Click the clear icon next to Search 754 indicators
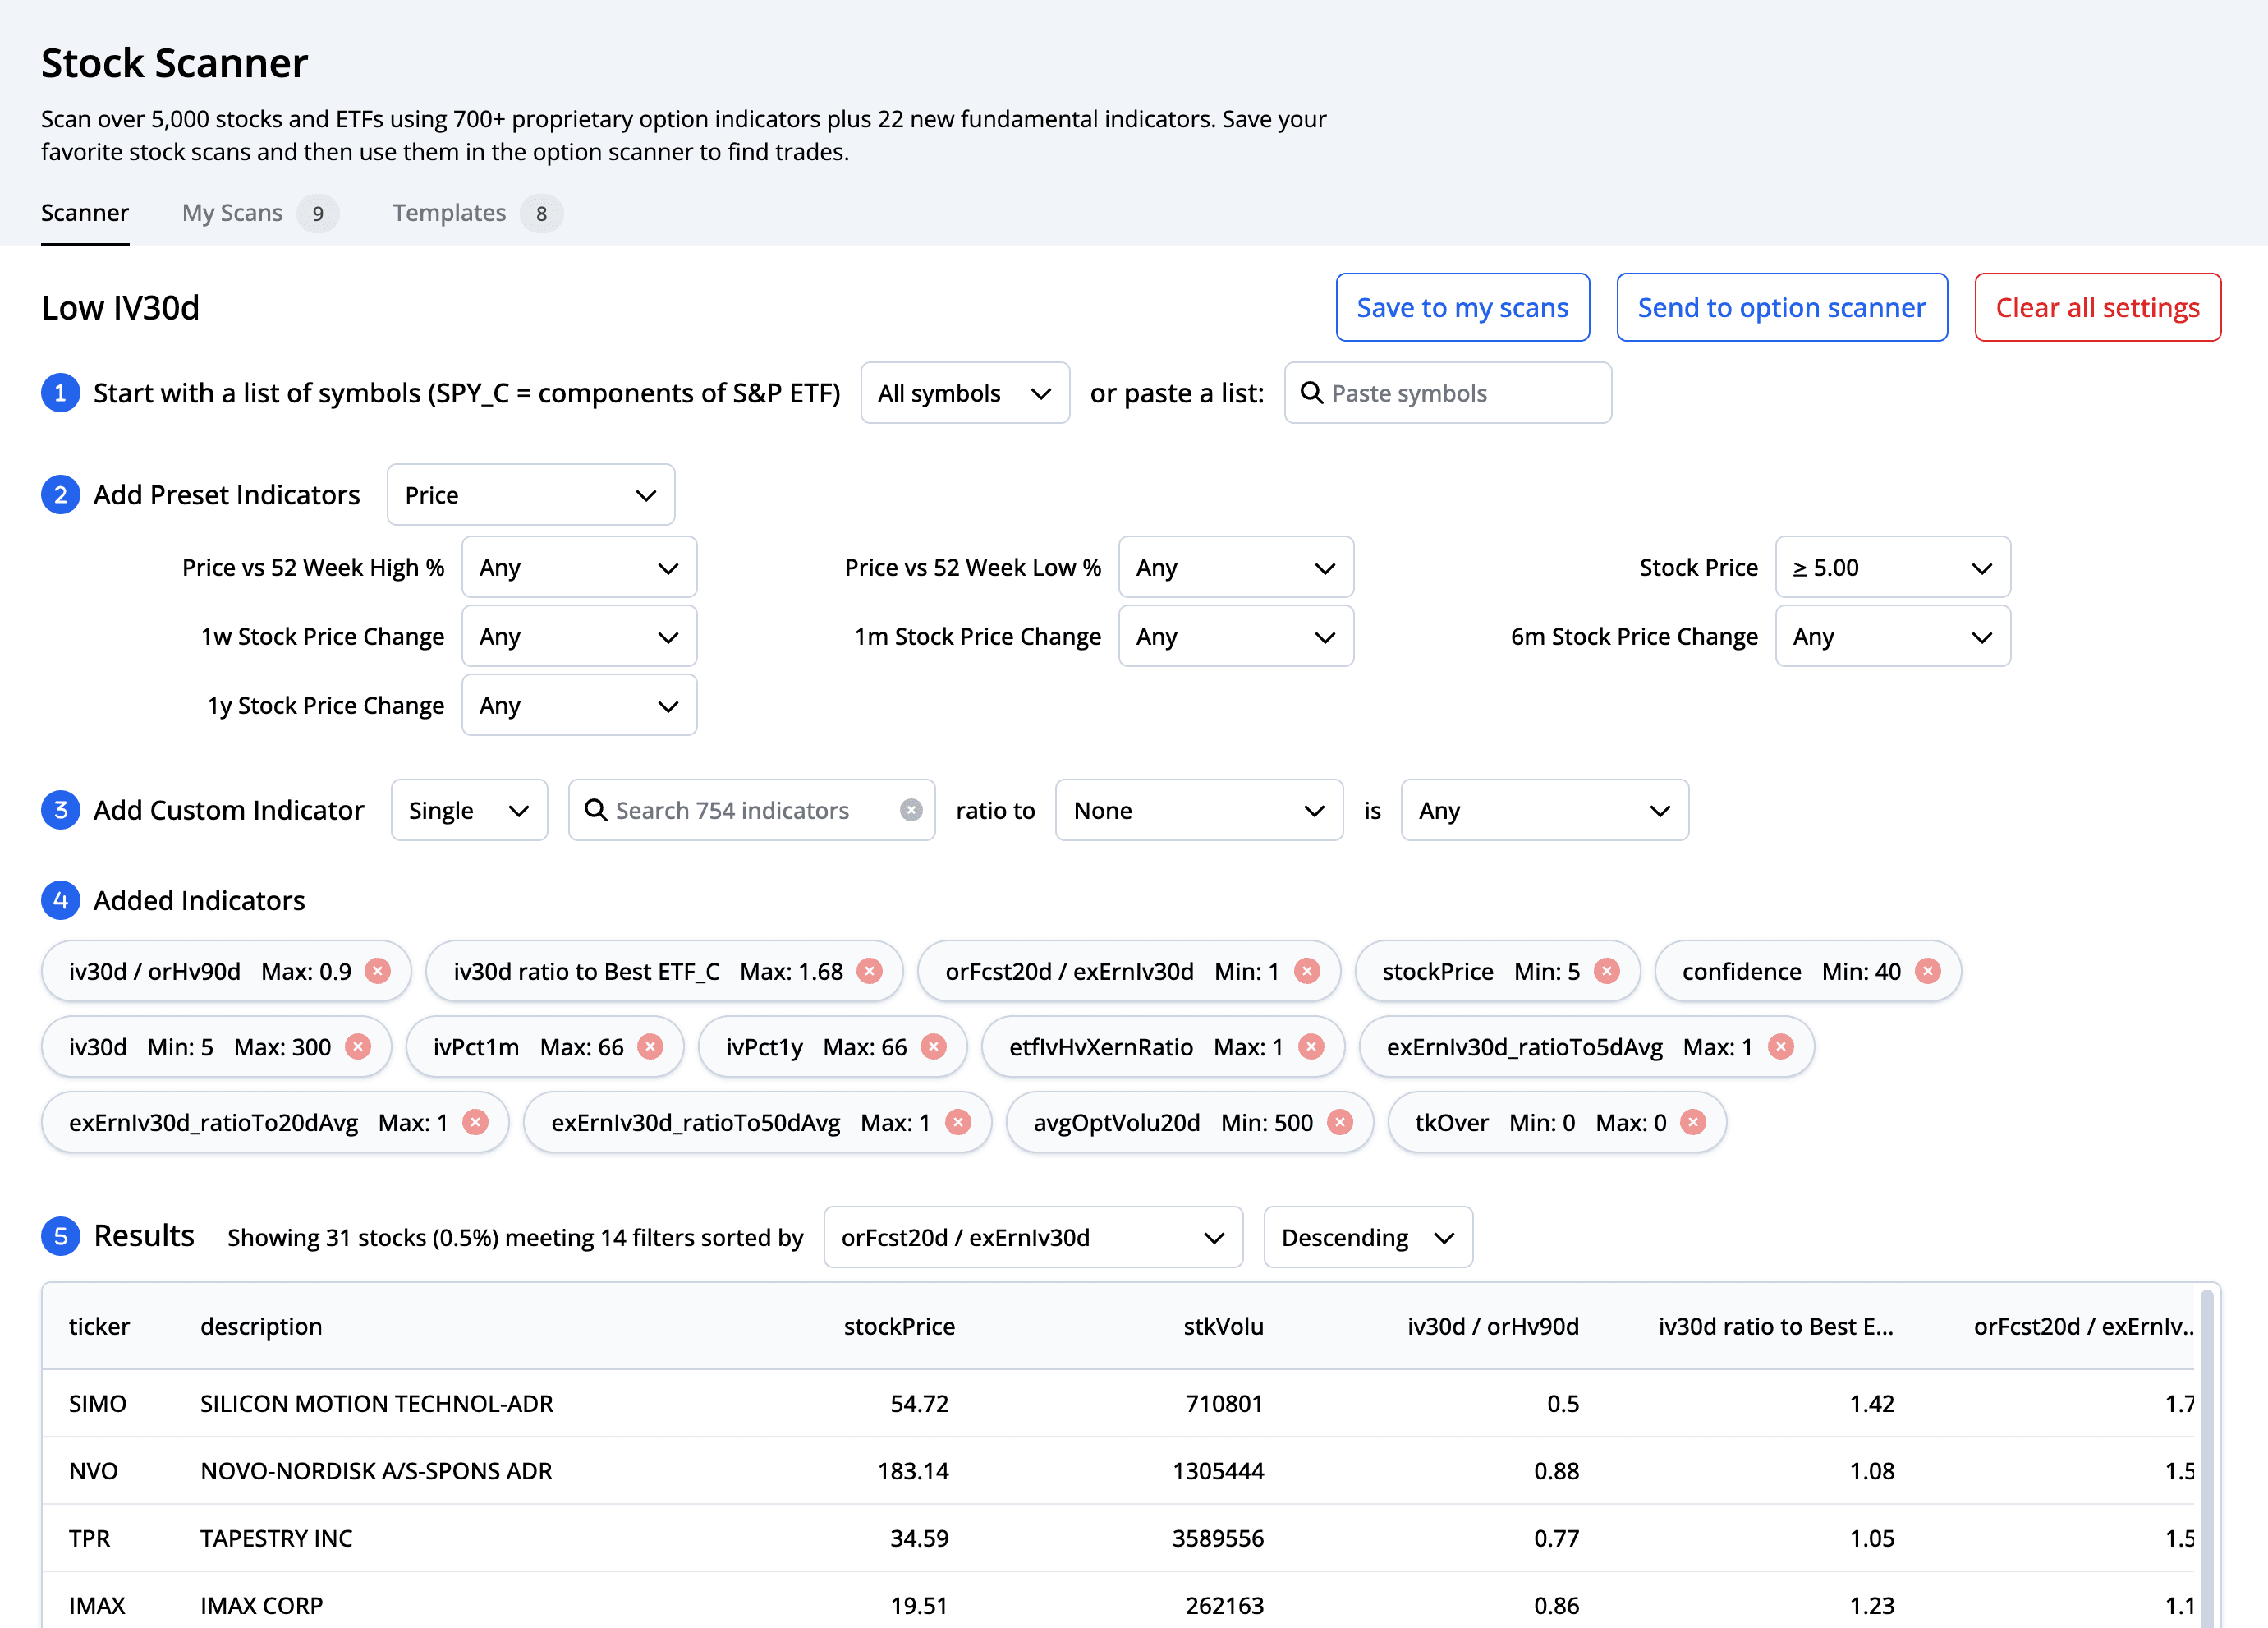 point(912,811)
